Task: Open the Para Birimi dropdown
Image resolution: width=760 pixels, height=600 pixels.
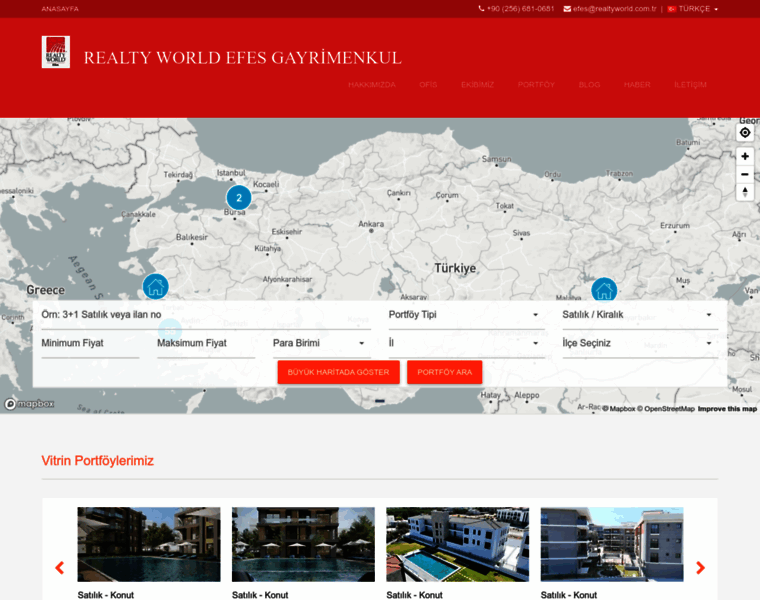Action: [322, 344]
